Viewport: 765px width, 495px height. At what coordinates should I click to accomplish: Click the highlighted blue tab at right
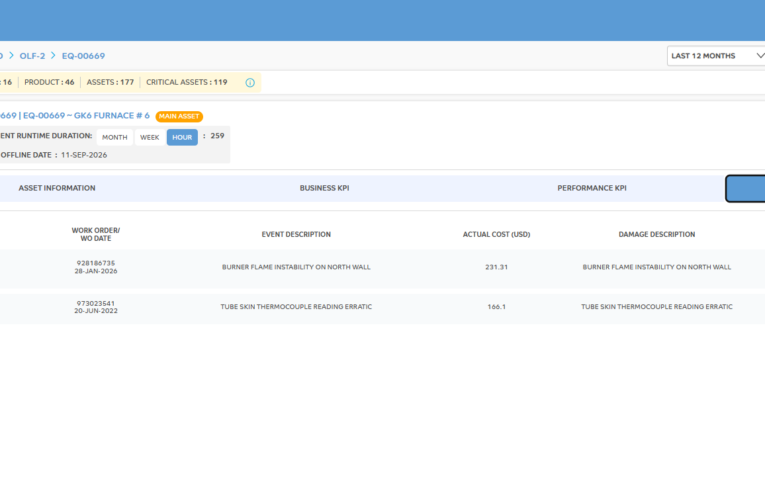pyautogui.click(x=745, y=188)
